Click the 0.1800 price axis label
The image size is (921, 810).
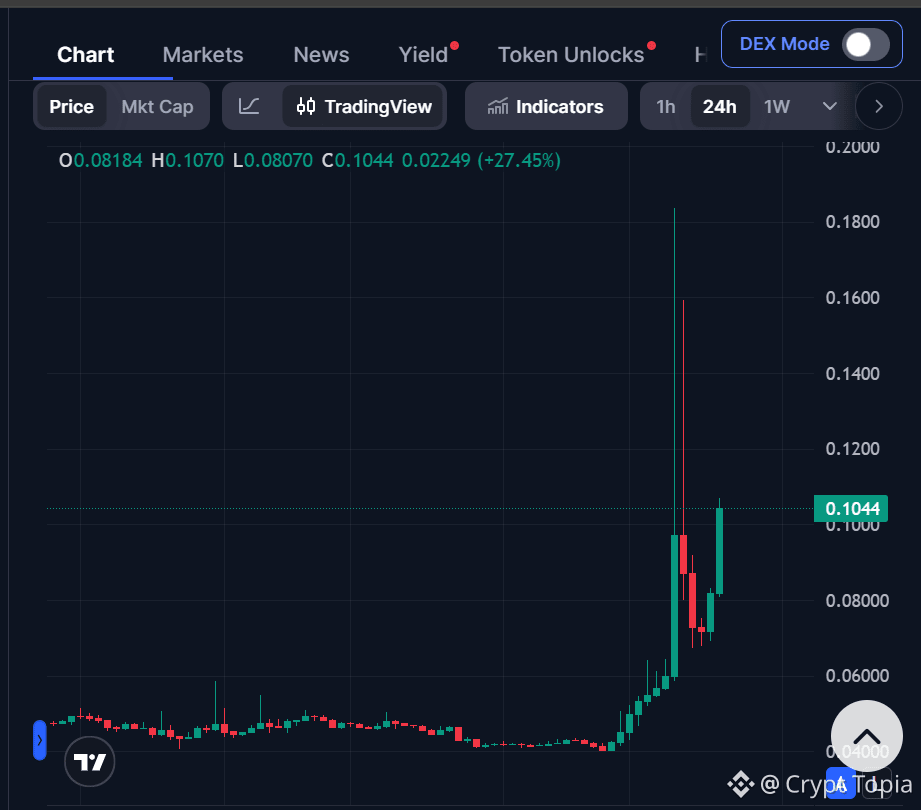[x=852, y=222]
